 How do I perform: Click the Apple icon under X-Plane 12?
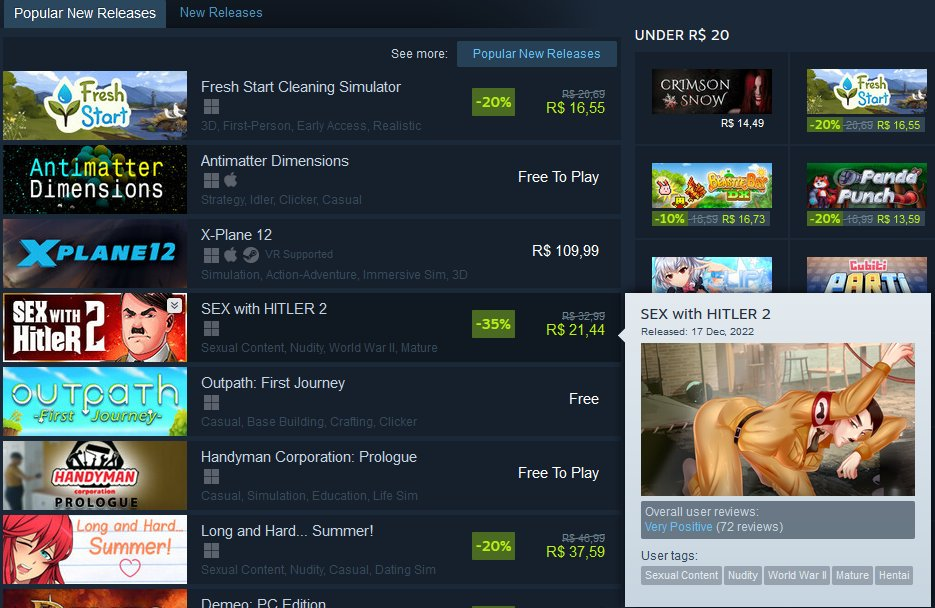pyautogui.click(x=231, y=255)
